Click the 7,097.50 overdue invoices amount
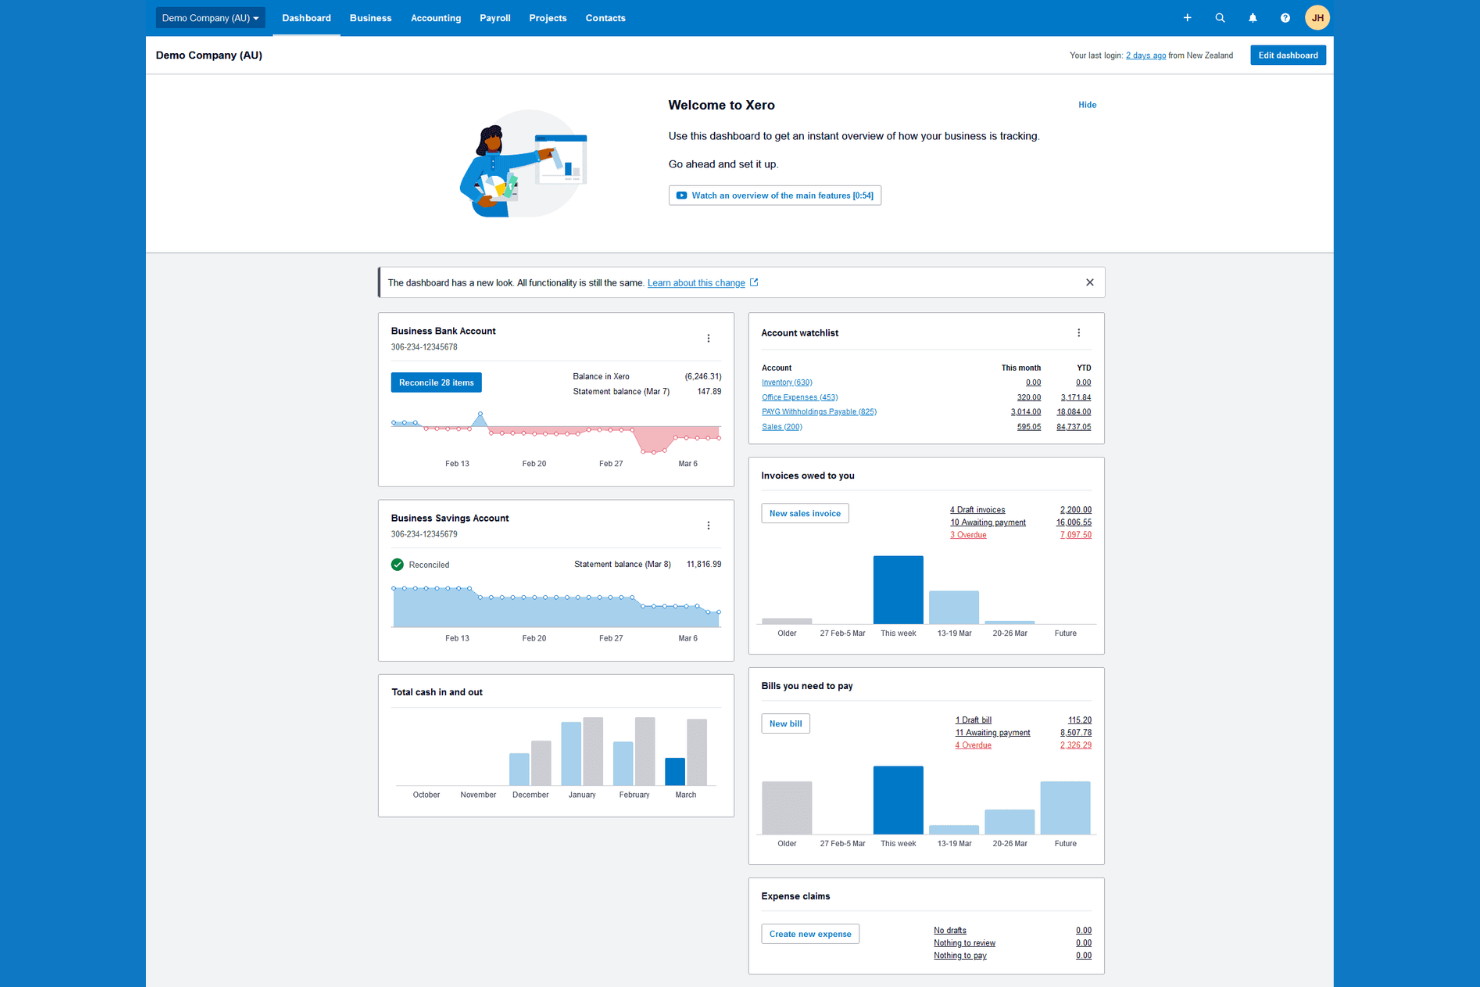Image resolution: width=1480 pixels, height=987 pixels. point(1076,535)
